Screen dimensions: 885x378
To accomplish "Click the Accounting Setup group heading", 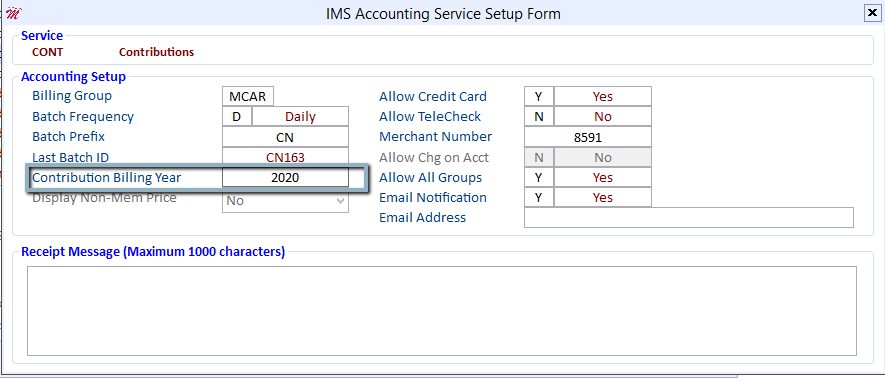I will pos(73,77).
